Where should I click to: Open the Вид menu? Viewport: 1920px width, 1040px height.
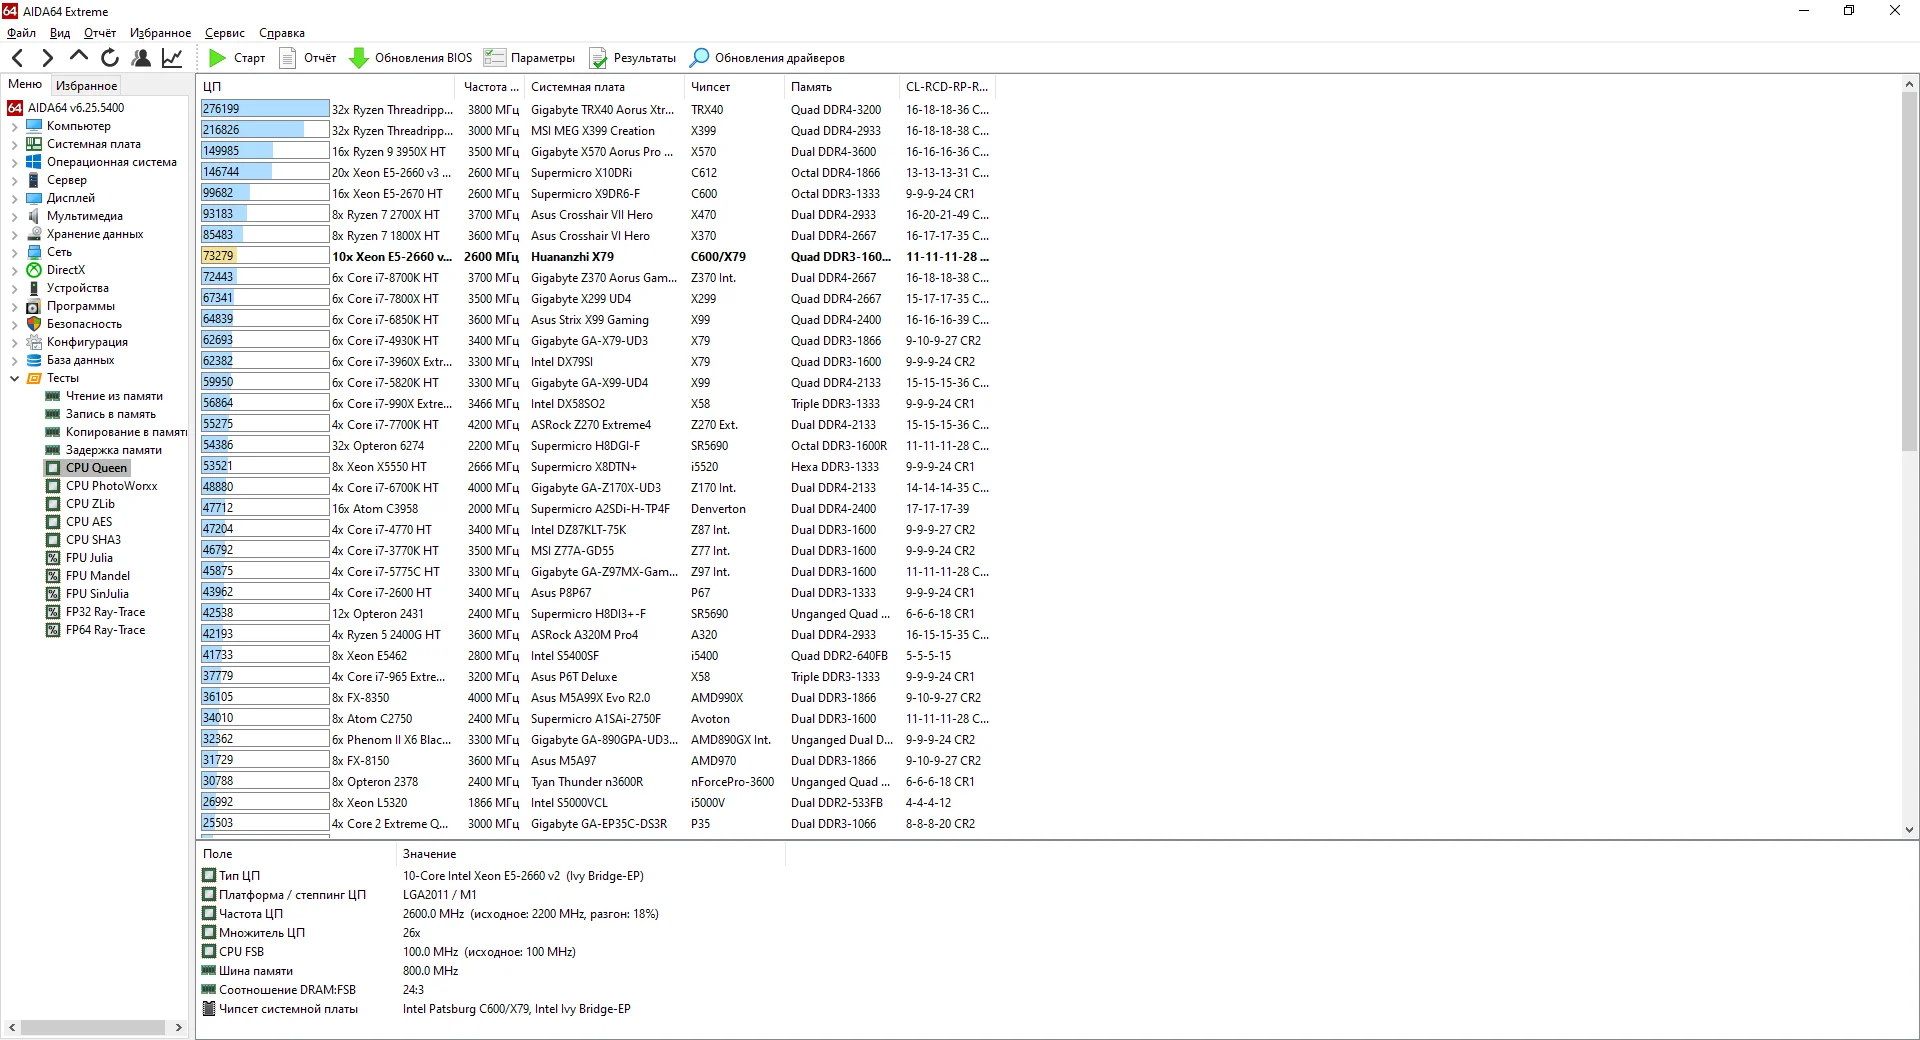tap(60, 33)
